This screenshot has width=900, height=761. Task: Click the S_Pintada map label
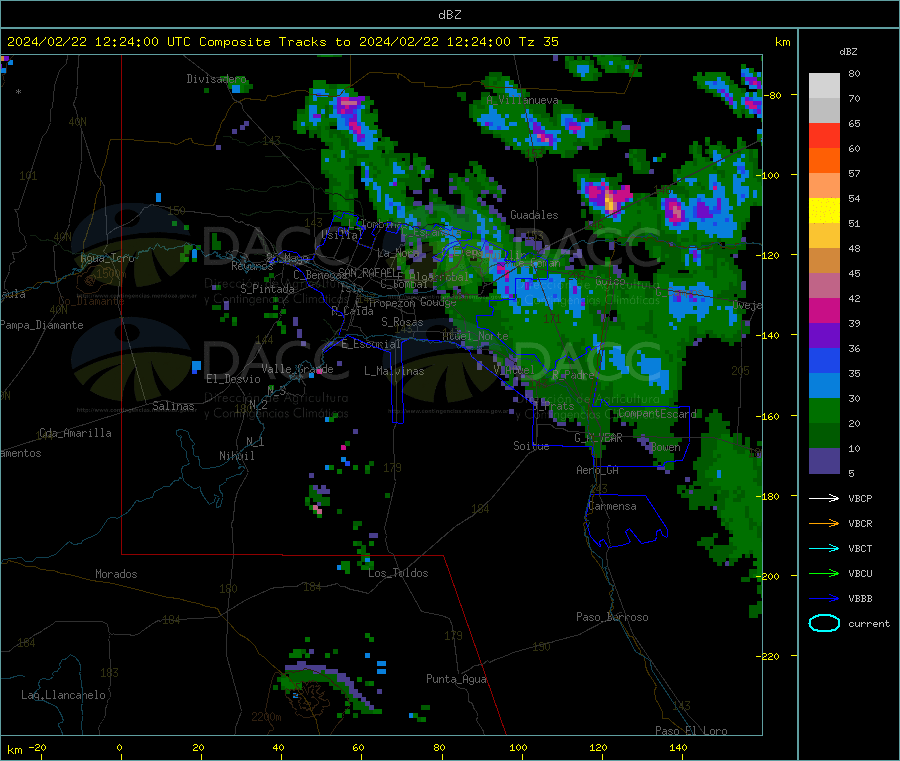click(267, 289)
